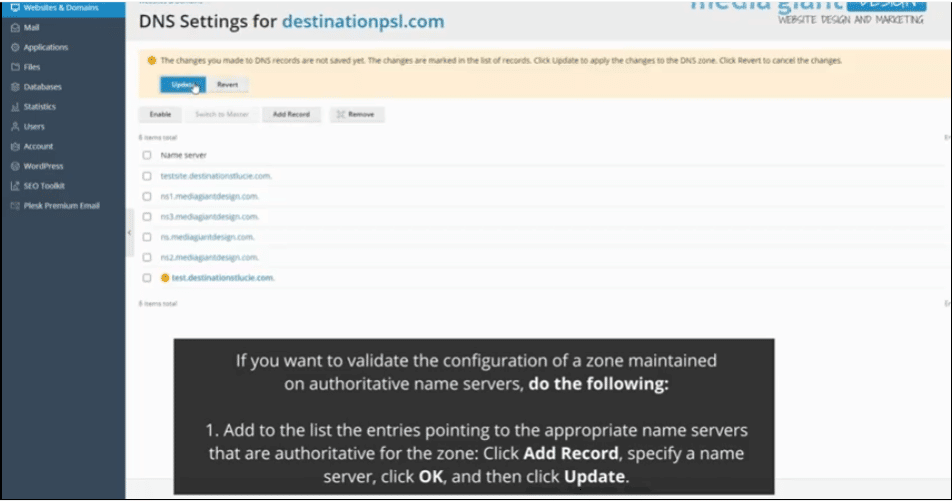
Task: Click the Websites & Domains monitor icon
Action: (15, 7)
